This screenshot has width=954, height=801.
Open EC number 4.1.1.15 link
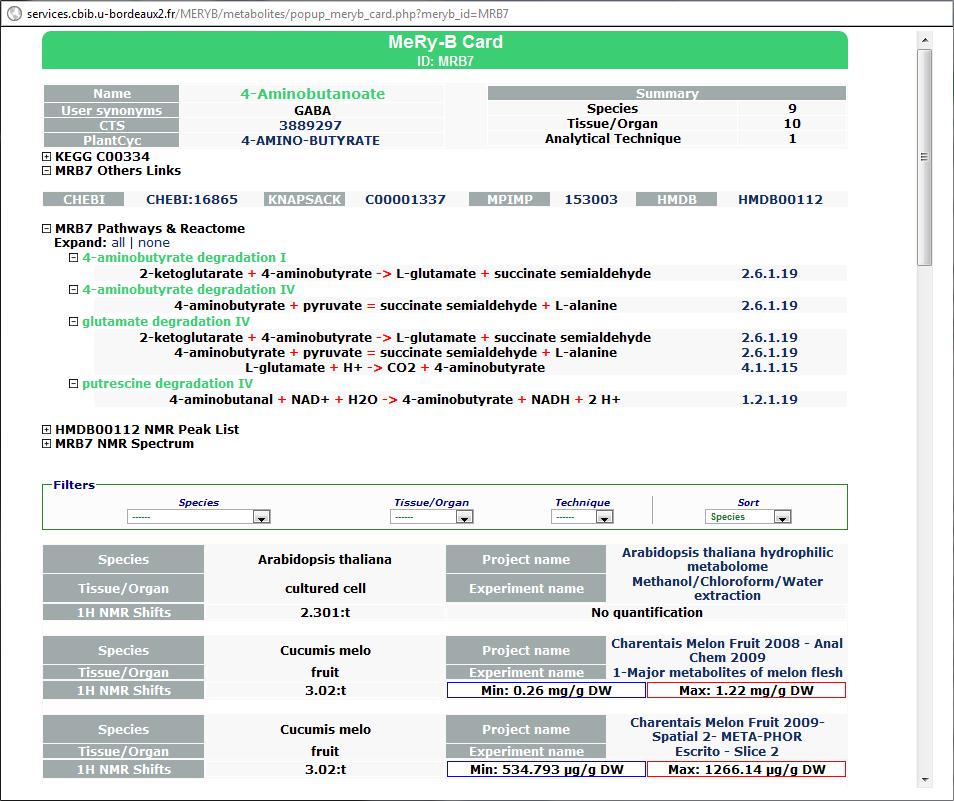click(769, 368)
